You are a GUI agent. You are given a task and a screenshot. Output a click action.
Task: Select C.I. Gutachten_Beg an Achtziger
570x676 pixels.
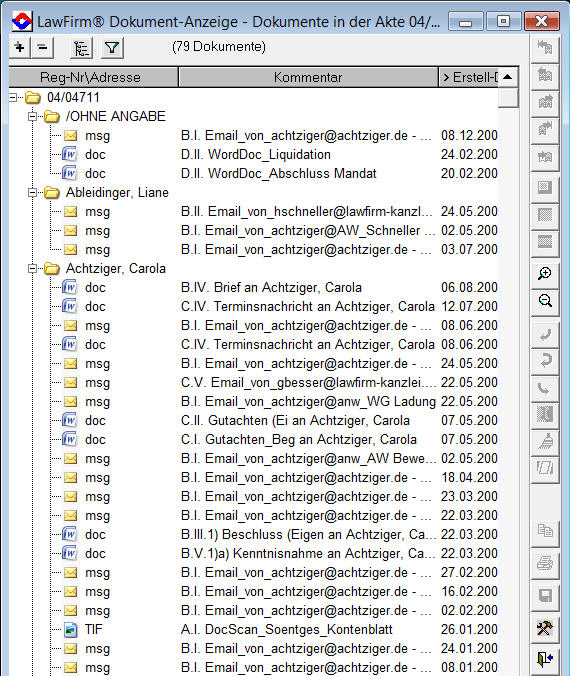pyautogui.click(x=298, y=439)
